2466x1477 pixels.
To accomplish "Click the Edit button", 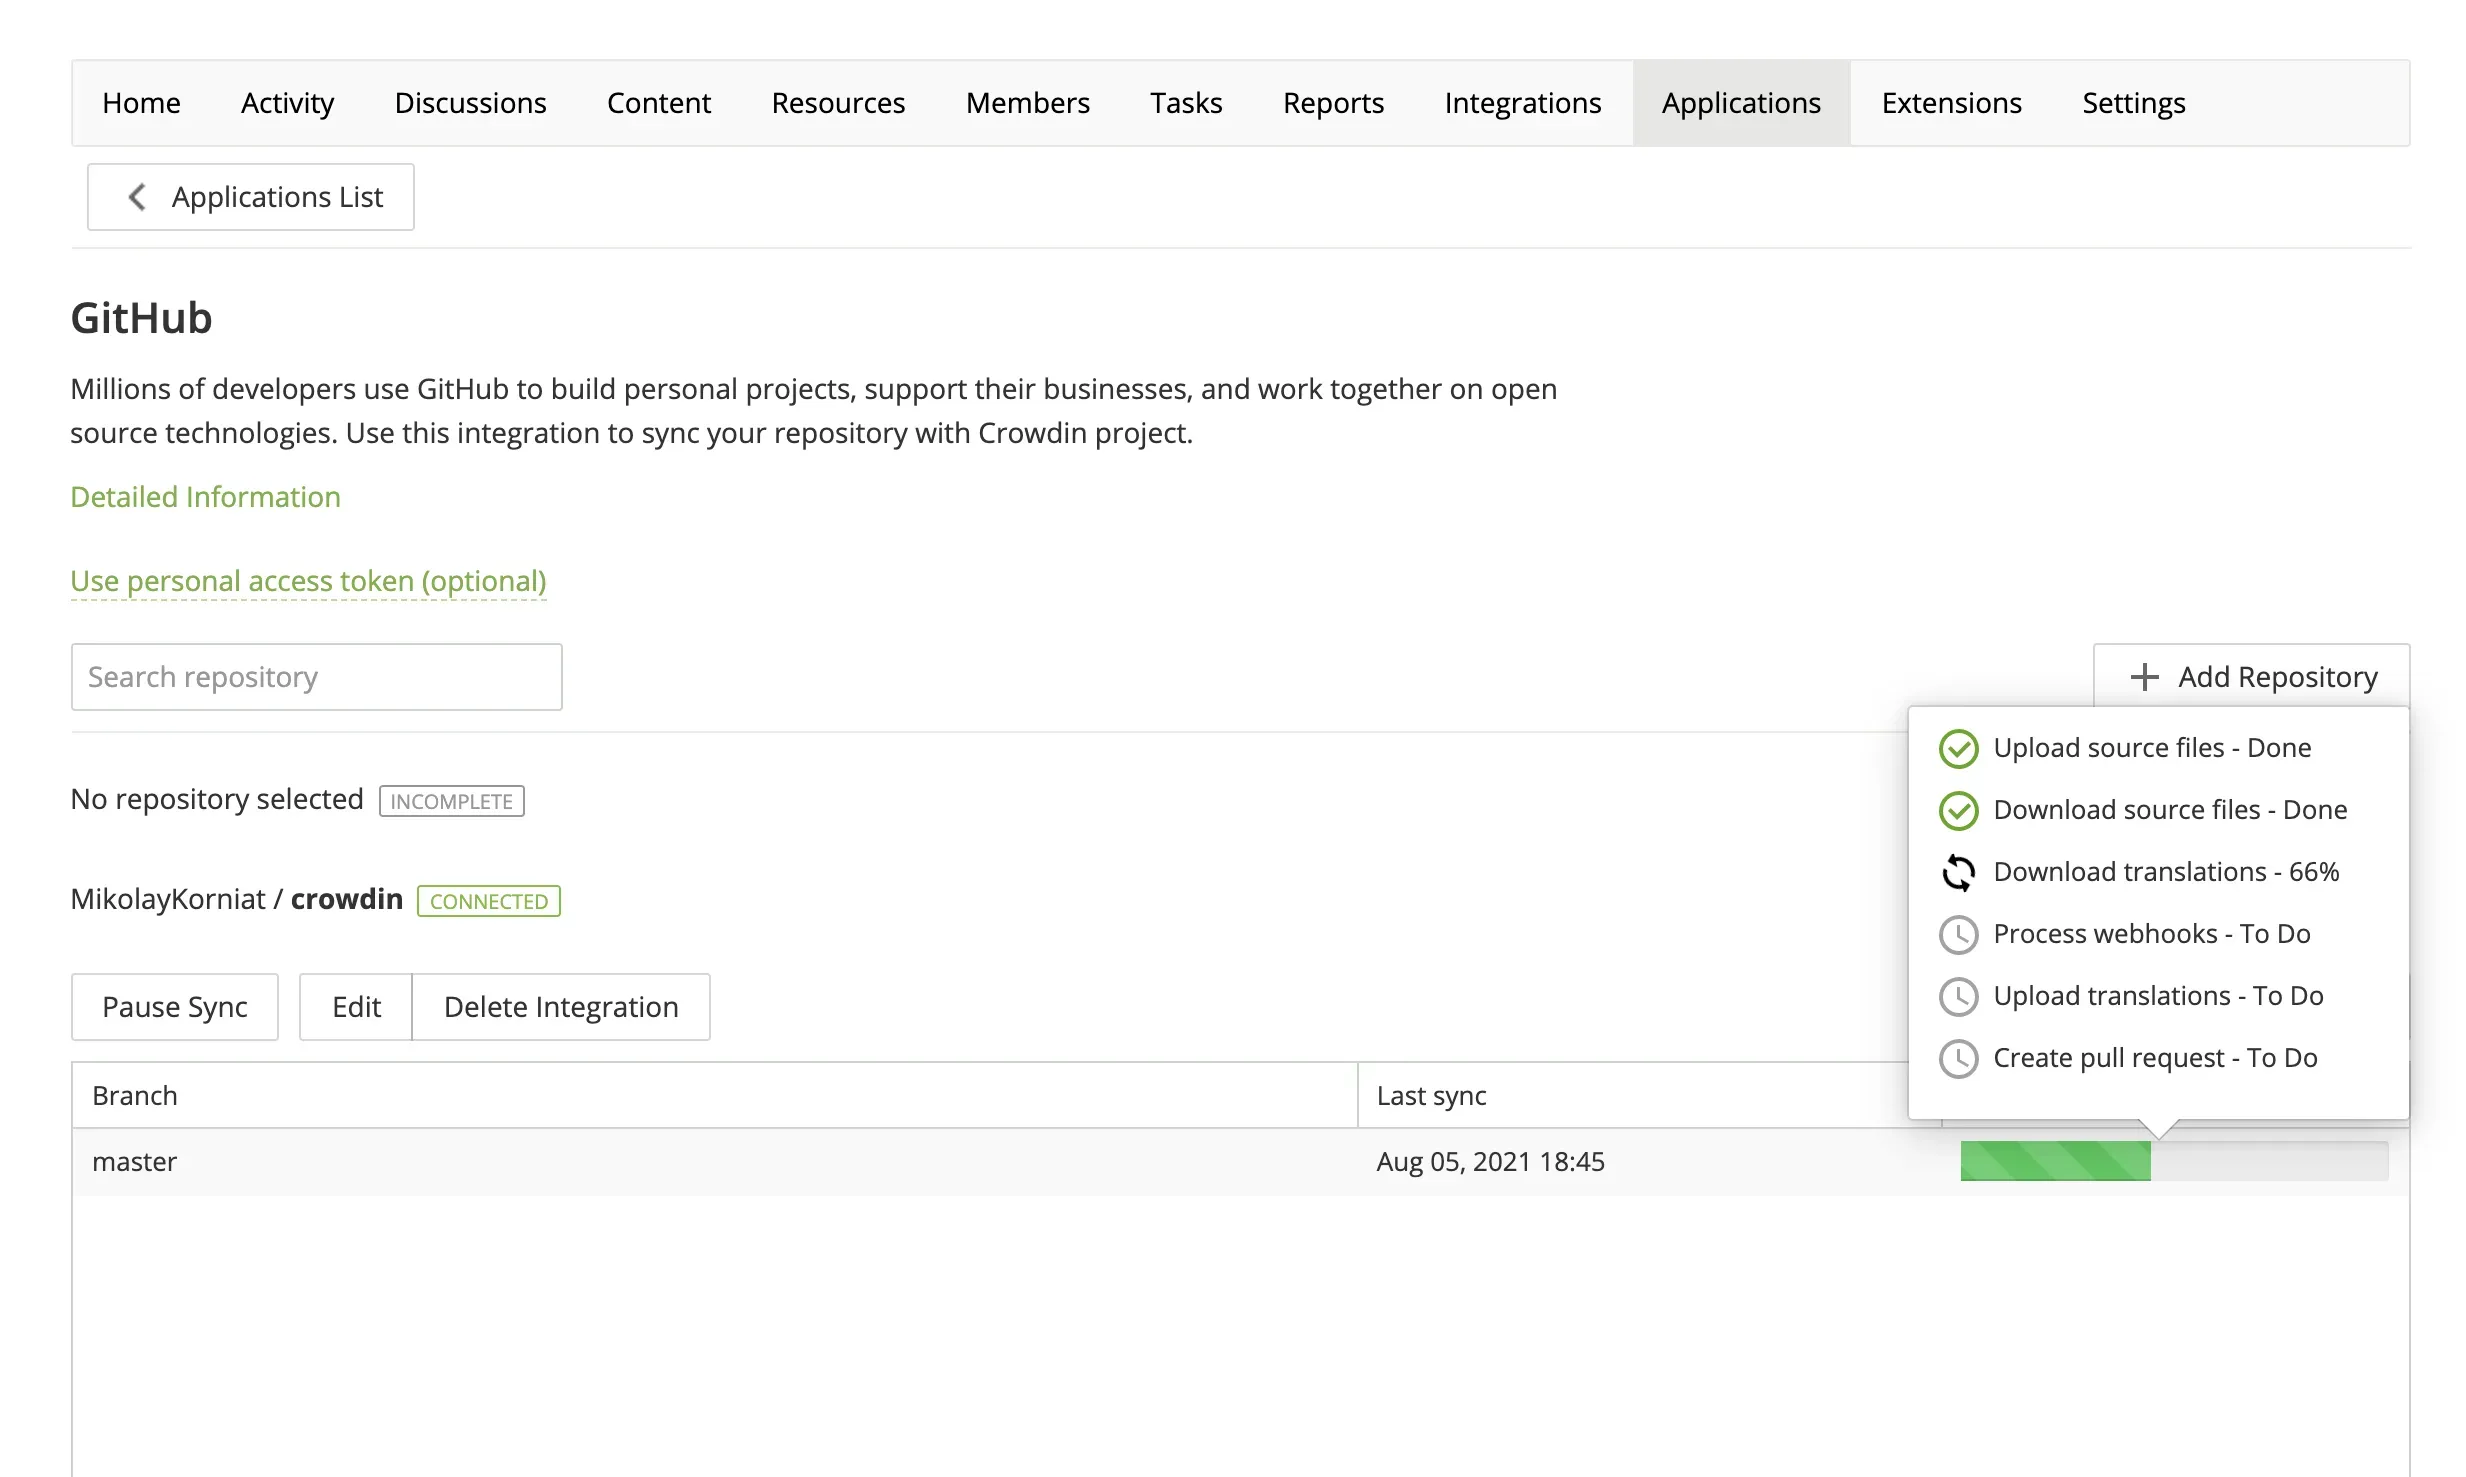I will [x=356, y=1007].
